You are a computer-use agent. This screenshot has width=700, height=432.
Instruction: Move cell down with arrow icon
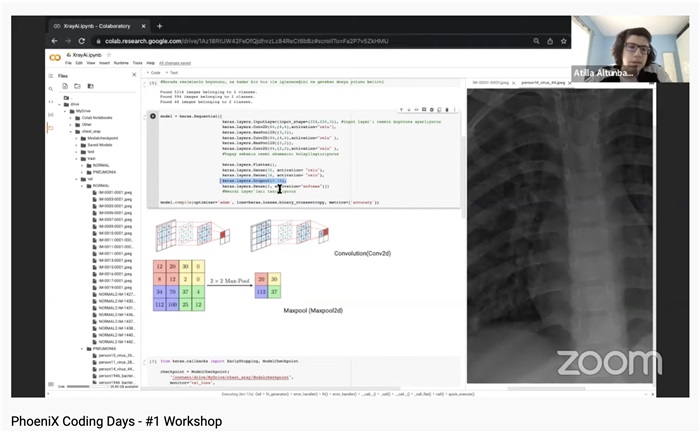pyautogui.click(x=408, y=109)
